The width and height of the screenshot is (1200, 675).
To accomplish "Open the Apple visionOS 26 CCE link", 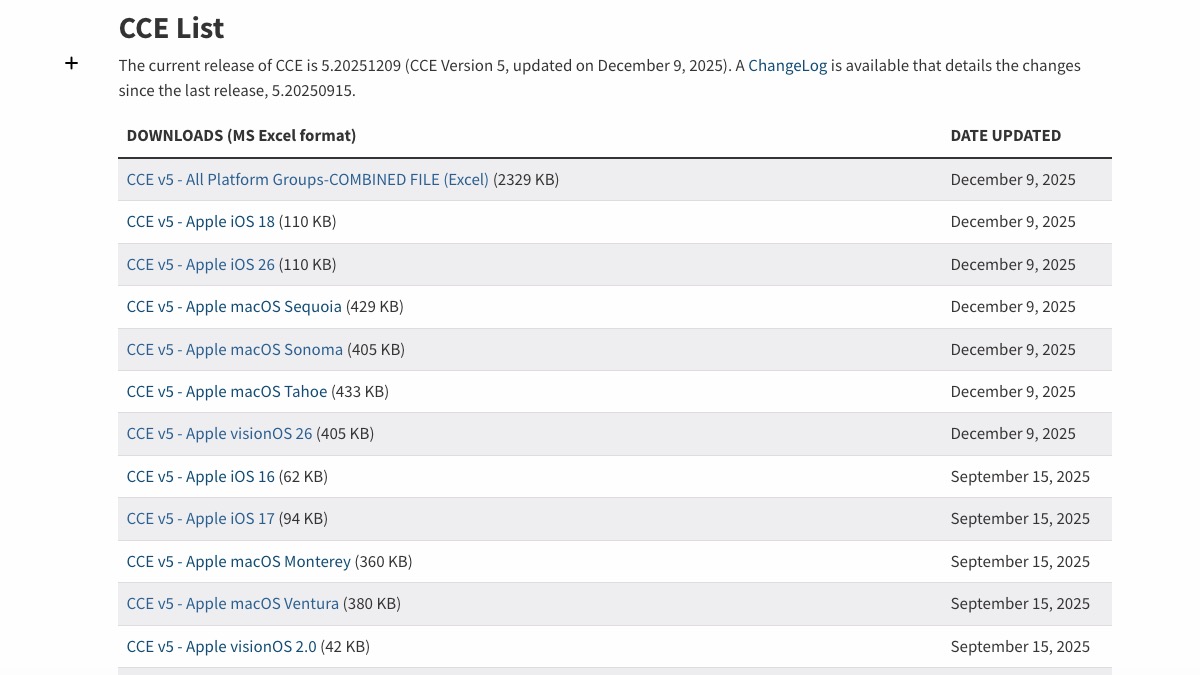I will [219, 434].
